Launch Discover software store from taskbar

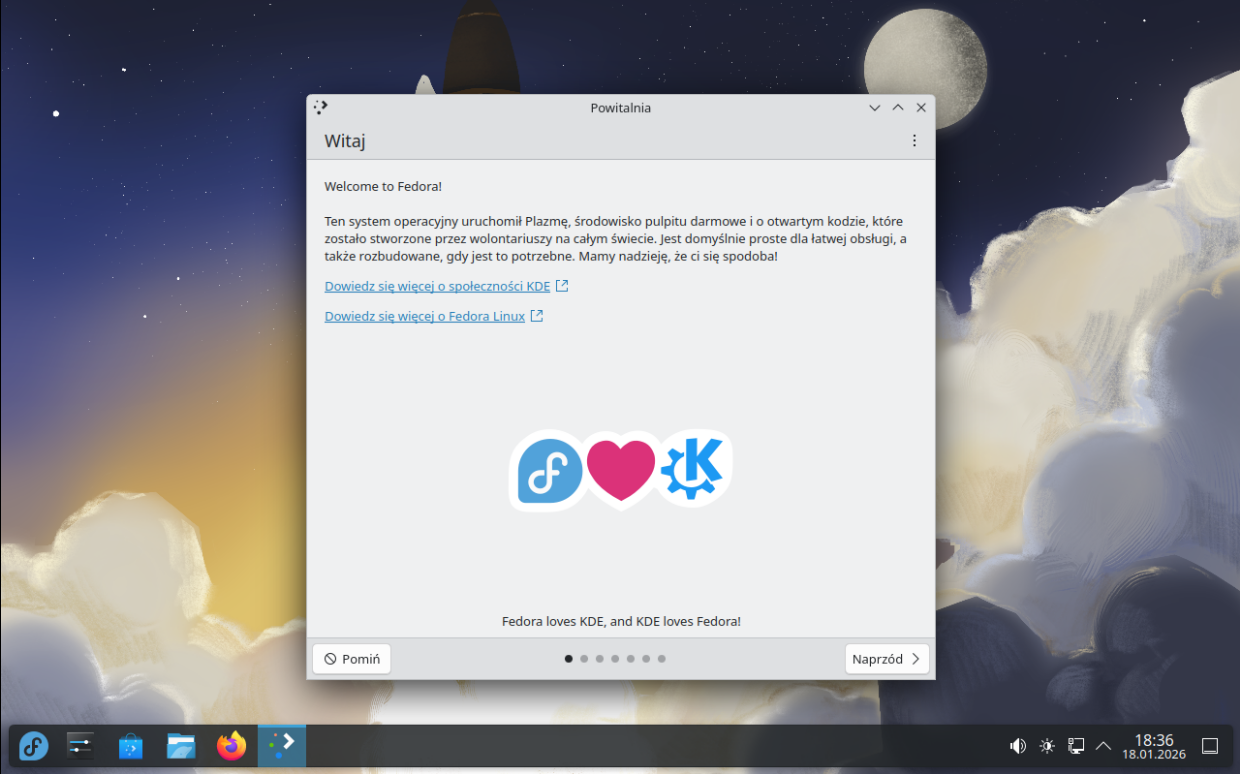(130, 746)
